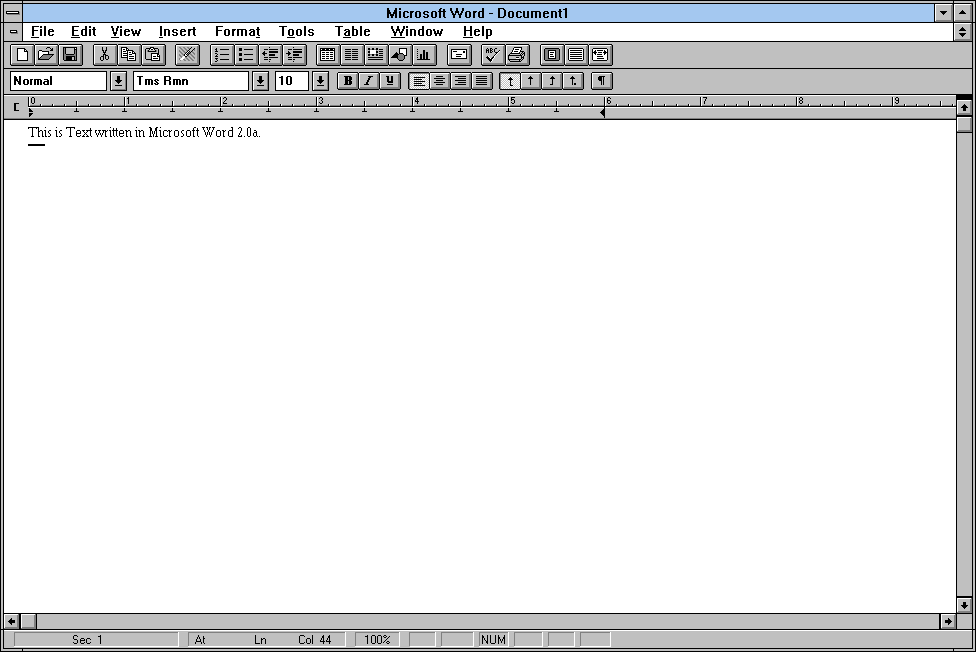Viewport: 976px width, 652px height.
Task: Save the document with the floppy disk icon
Action: 70,55
